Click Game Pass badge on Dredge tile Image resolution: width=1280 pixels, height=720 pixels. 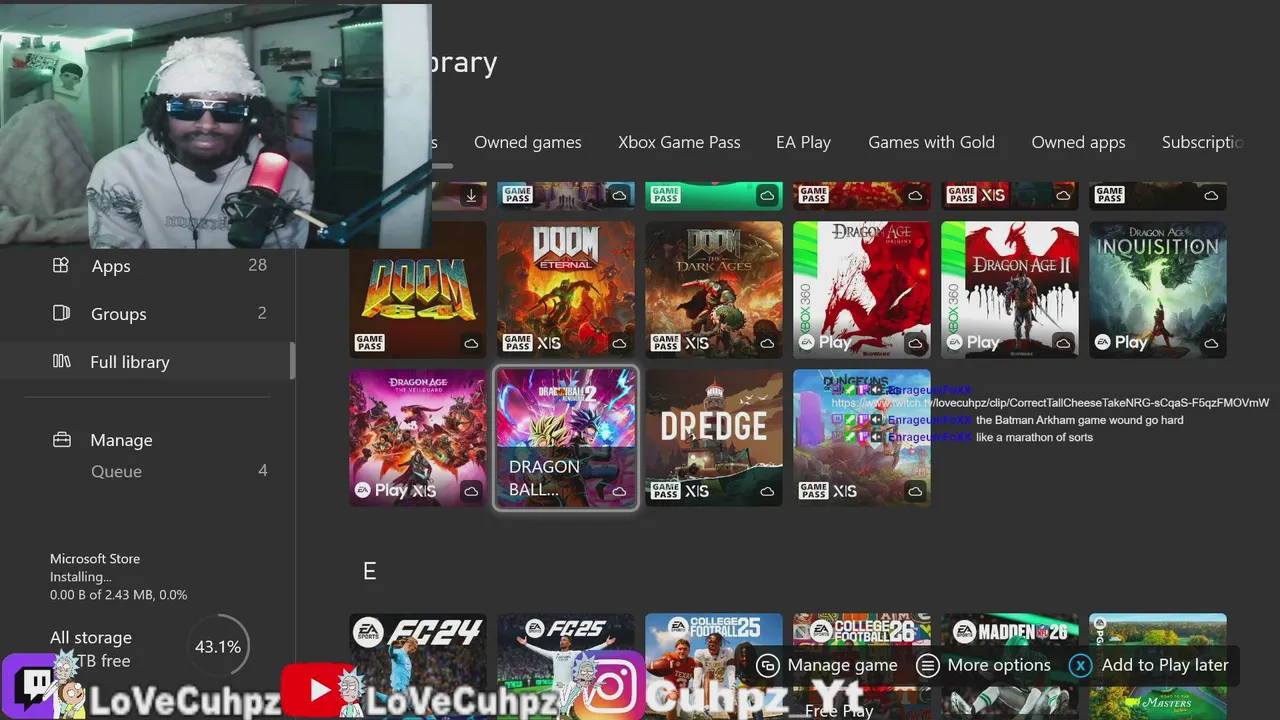point(666,491)
